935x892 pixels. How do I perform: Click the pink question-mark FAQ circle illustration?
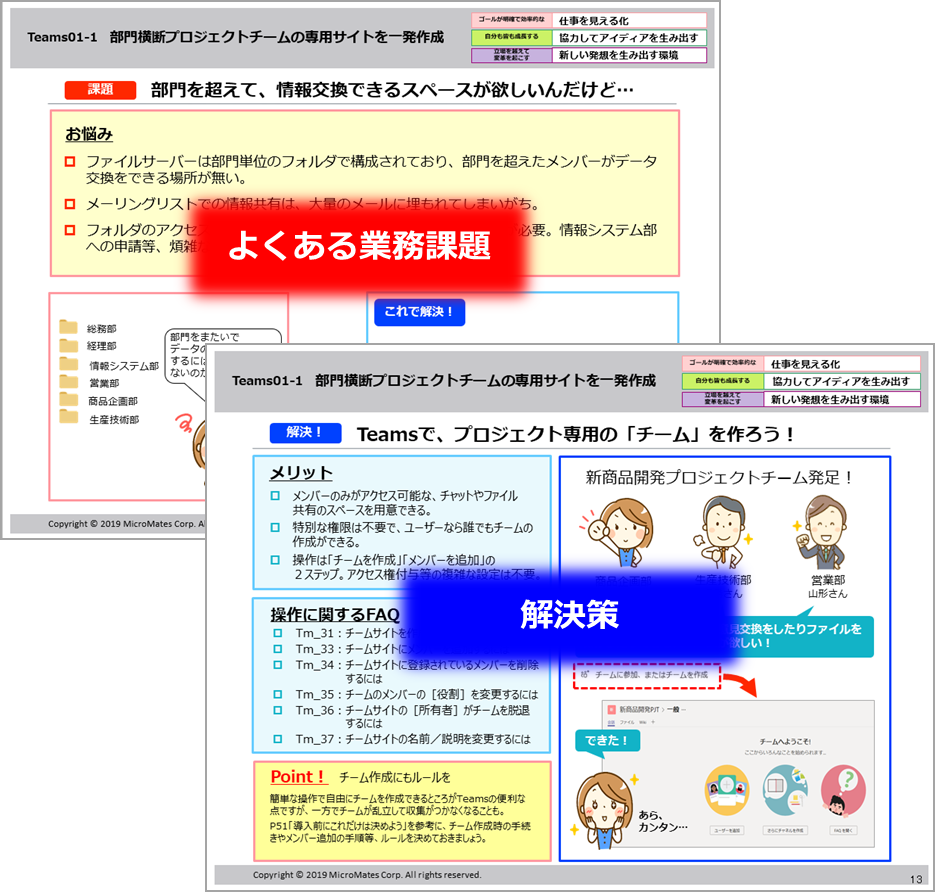point(843,791)
